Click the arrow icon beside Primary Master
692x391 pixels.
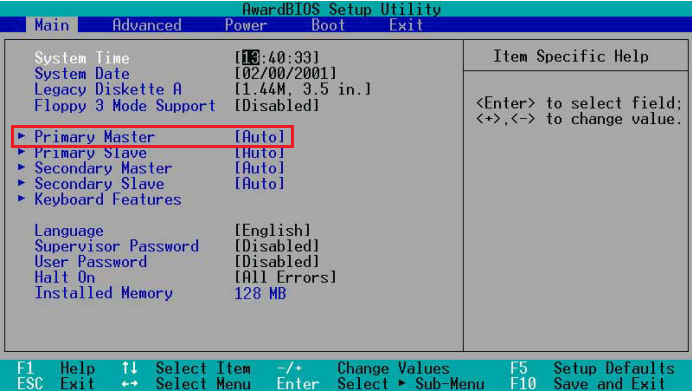21,136
